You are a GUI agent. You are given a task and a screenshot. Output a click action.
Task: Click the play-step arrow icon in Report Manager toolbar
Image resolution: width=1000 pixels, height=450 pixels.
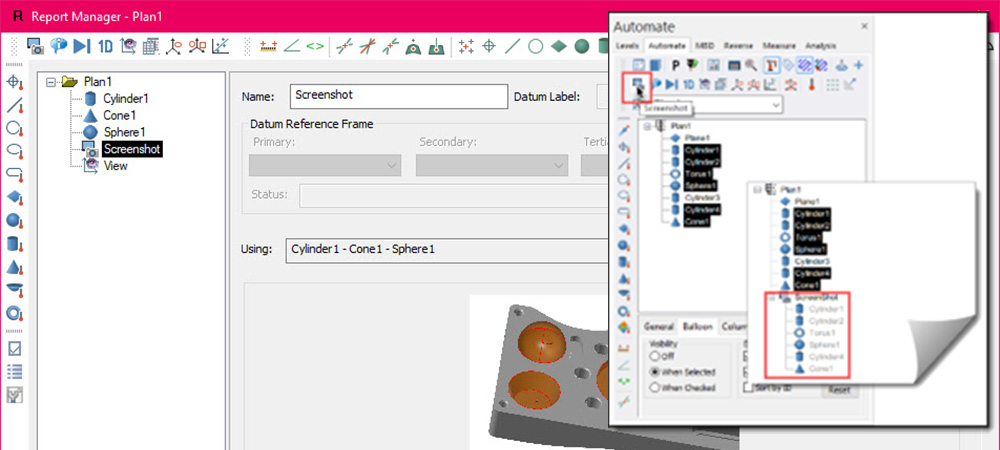(82, 46)
